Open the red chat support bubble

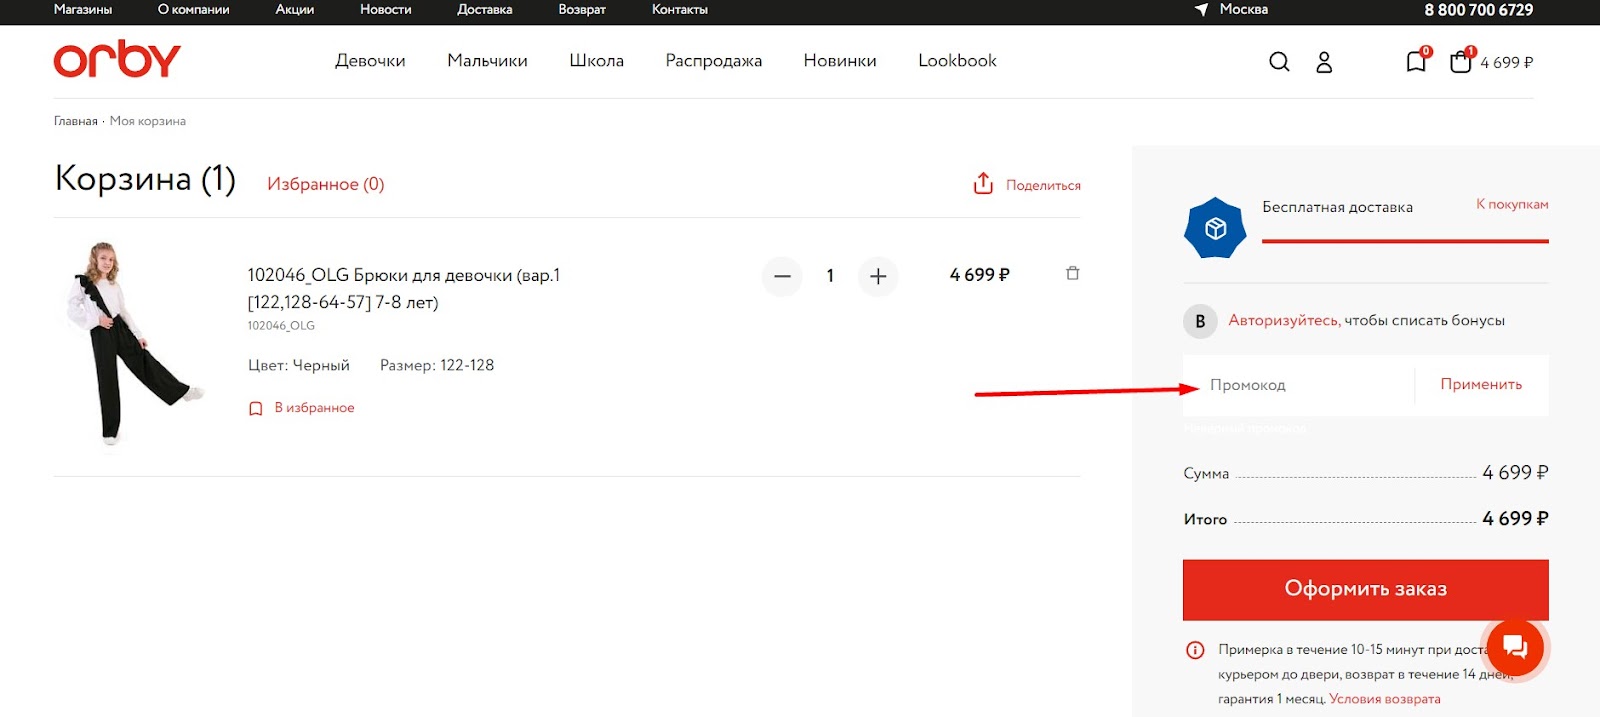[x=1515, y=647]
